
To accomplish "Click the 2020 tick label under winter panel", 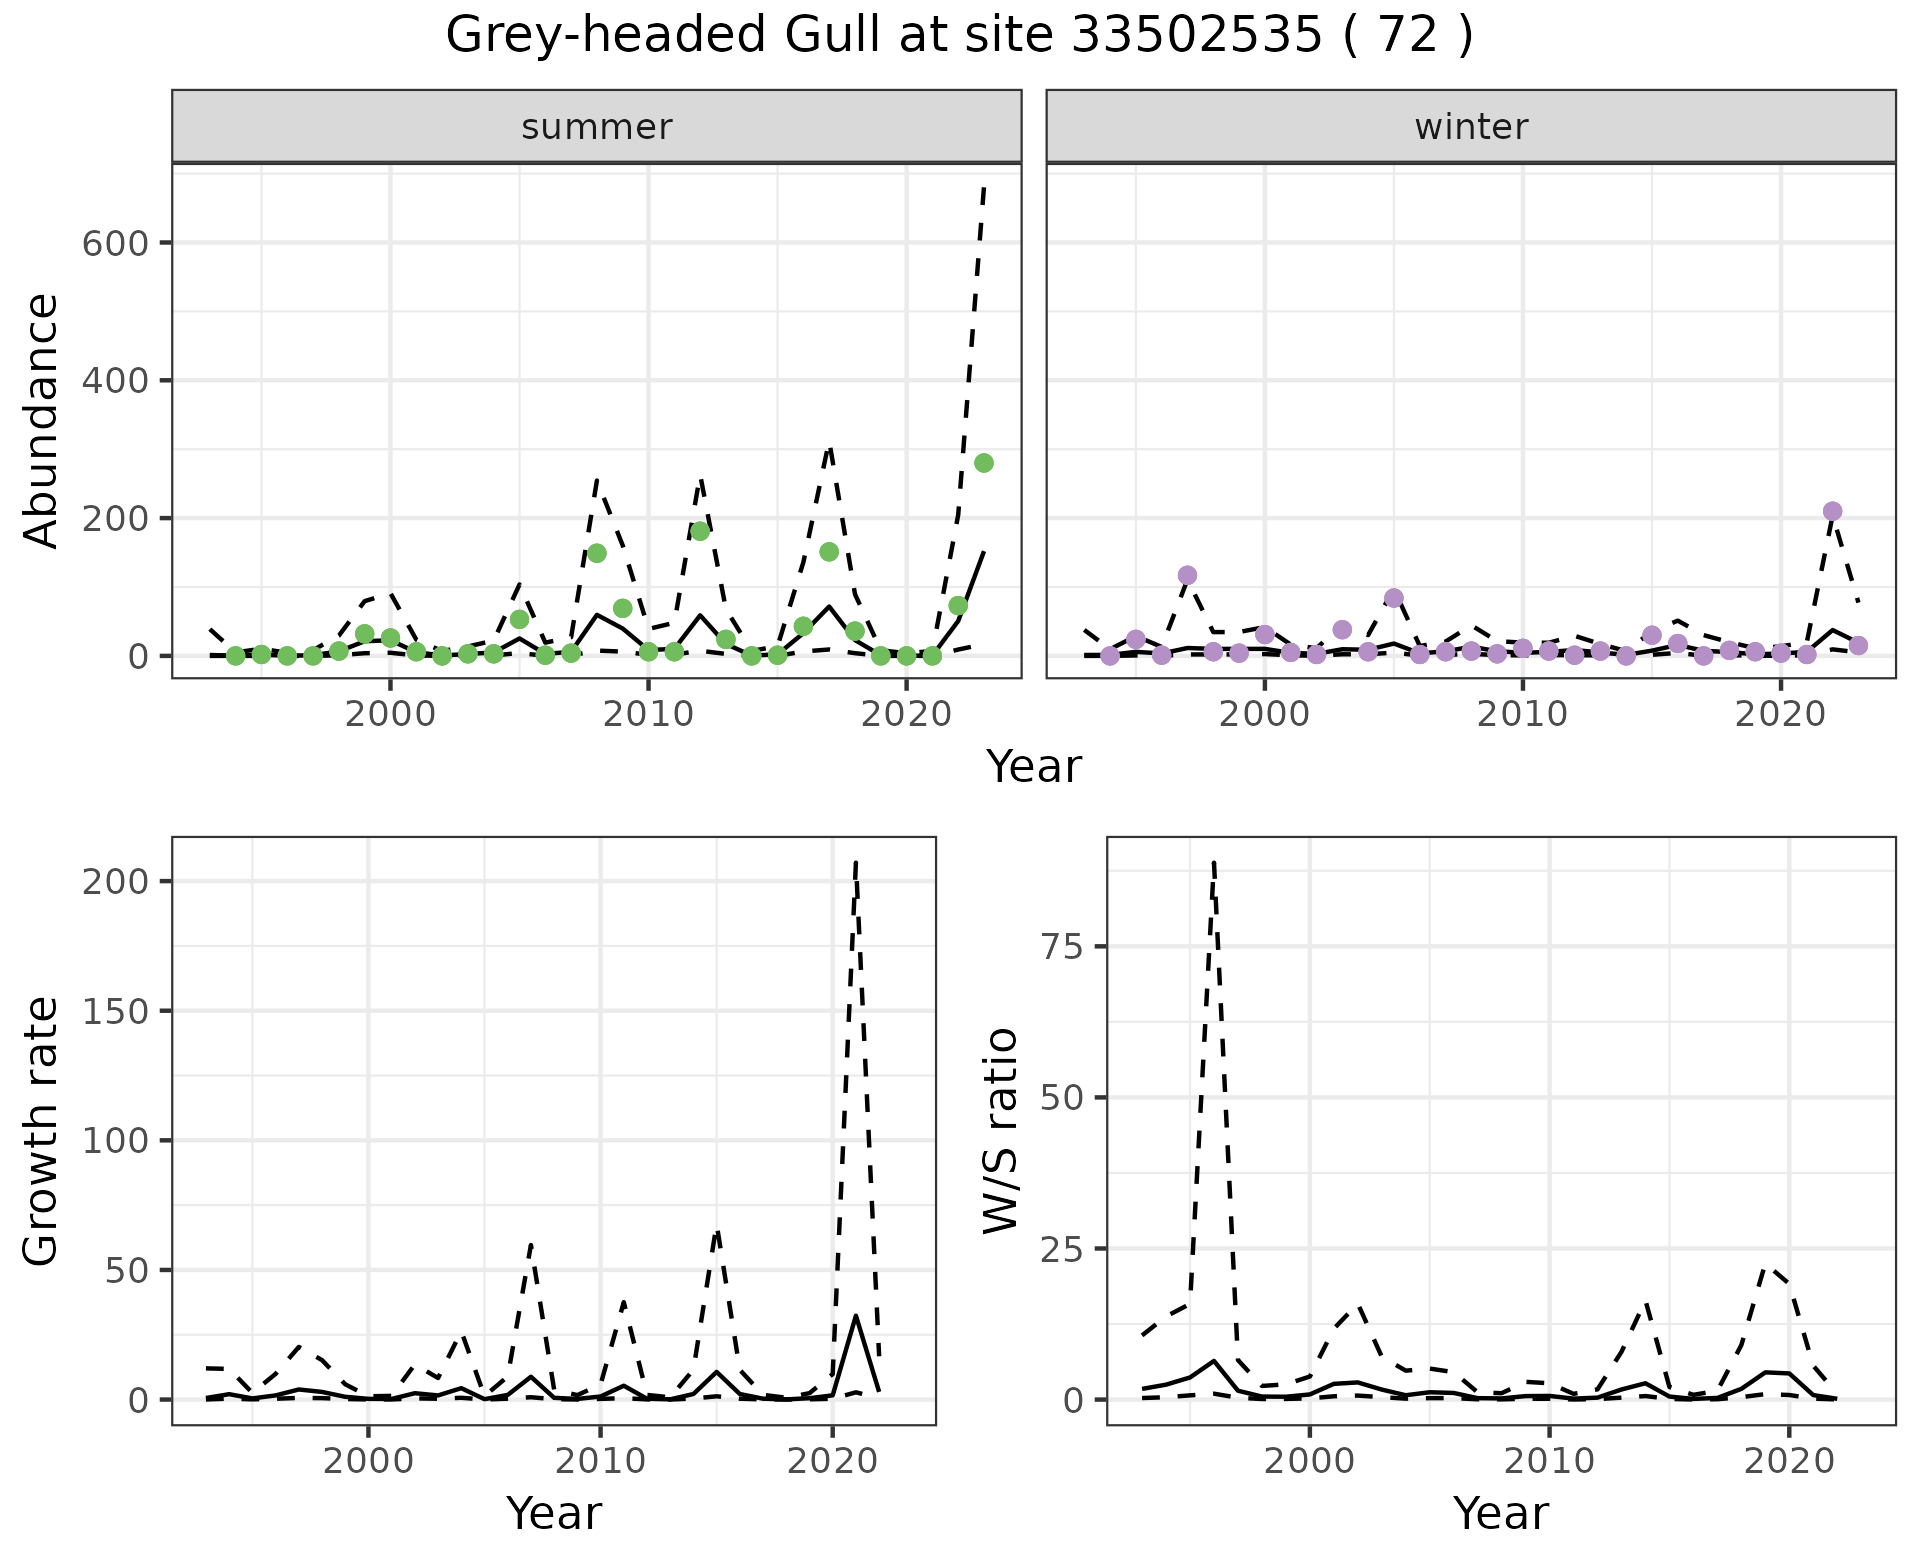I will [1780, 714].
